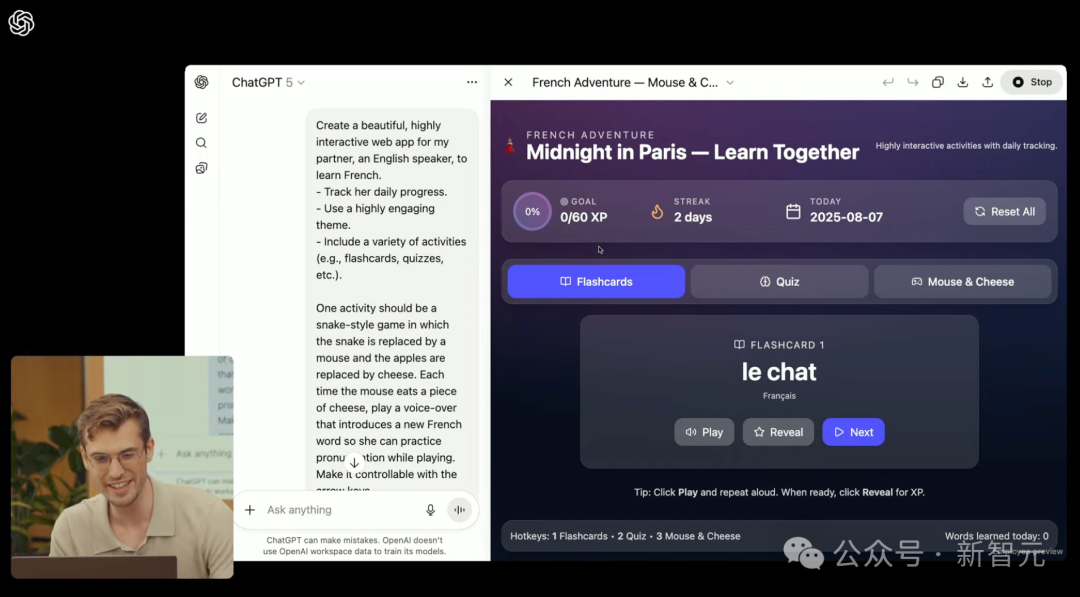The width and height of the screenshot is (1080, 597).
Task: Start a new chat with the compose icon
Action: [201, 118]
